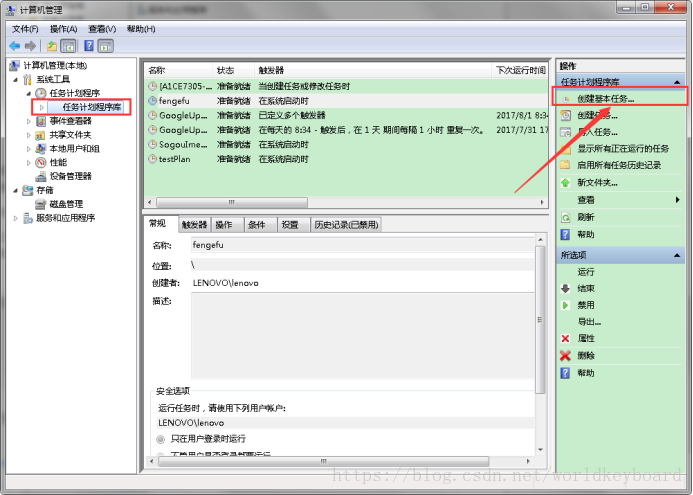The width and height of the screenshot is (693, 495).
Task: Switch to the 触发器 tab
Action: [x=194, y=225]
